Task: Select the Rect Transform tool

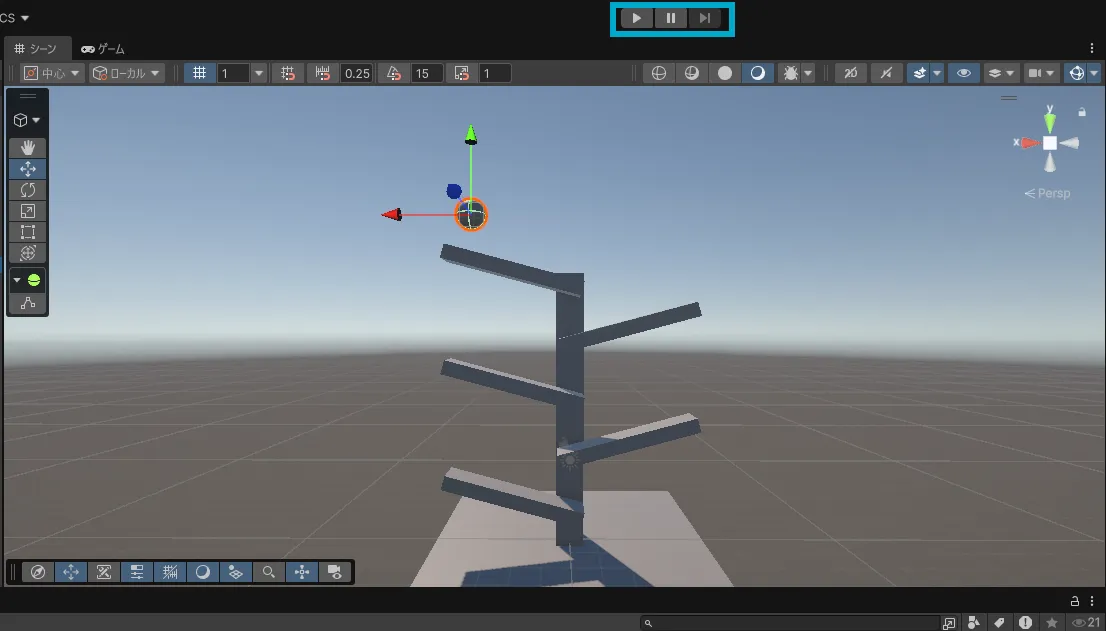Action: click(x=27, y=232)
